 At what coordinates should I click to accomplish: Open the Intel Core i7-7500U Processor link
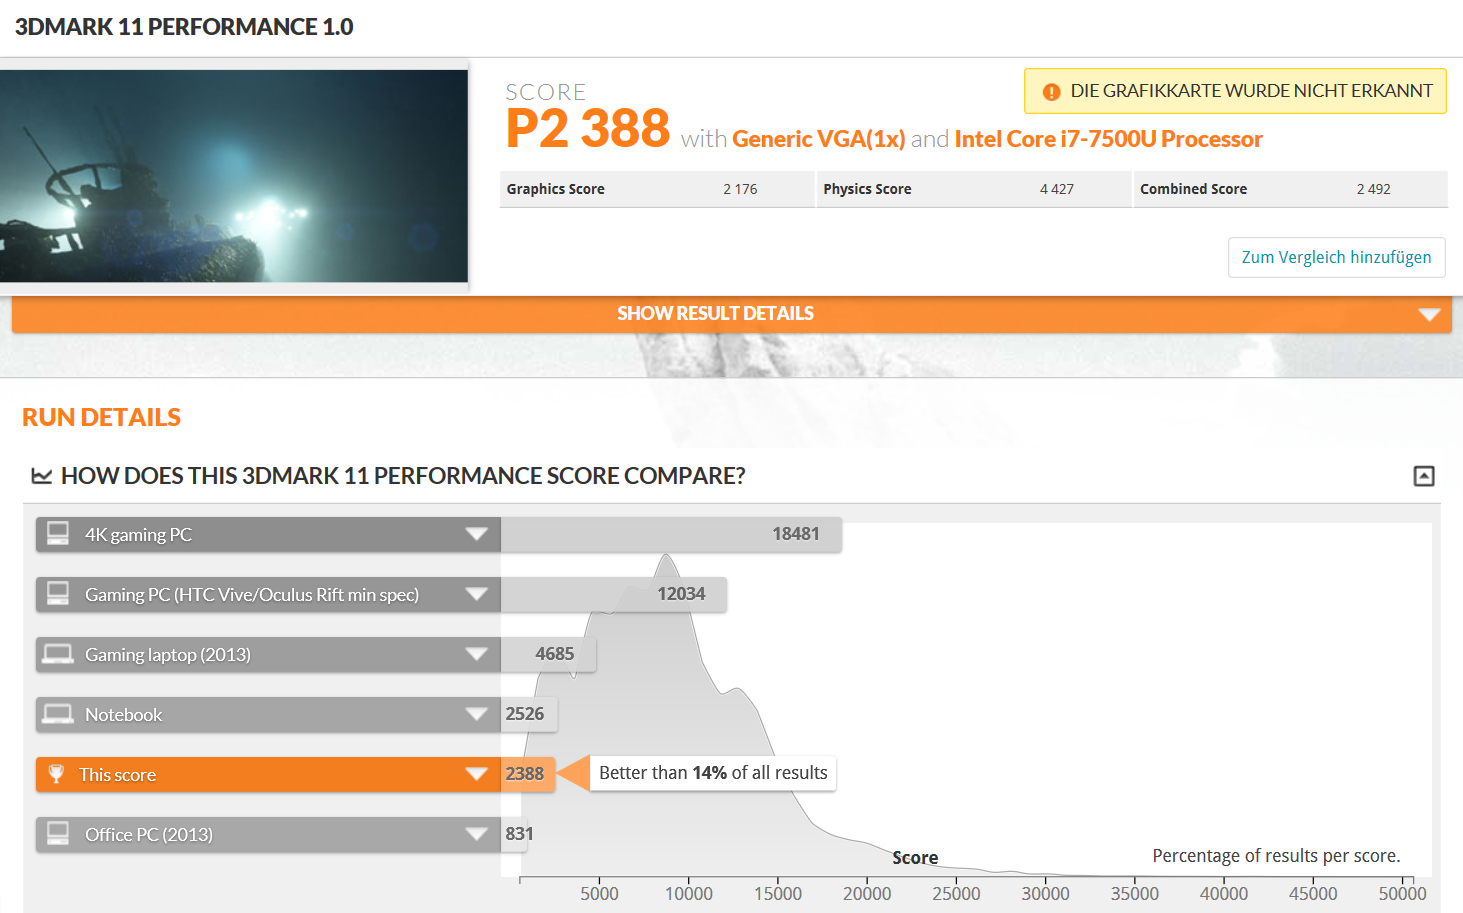(1108, 139)
